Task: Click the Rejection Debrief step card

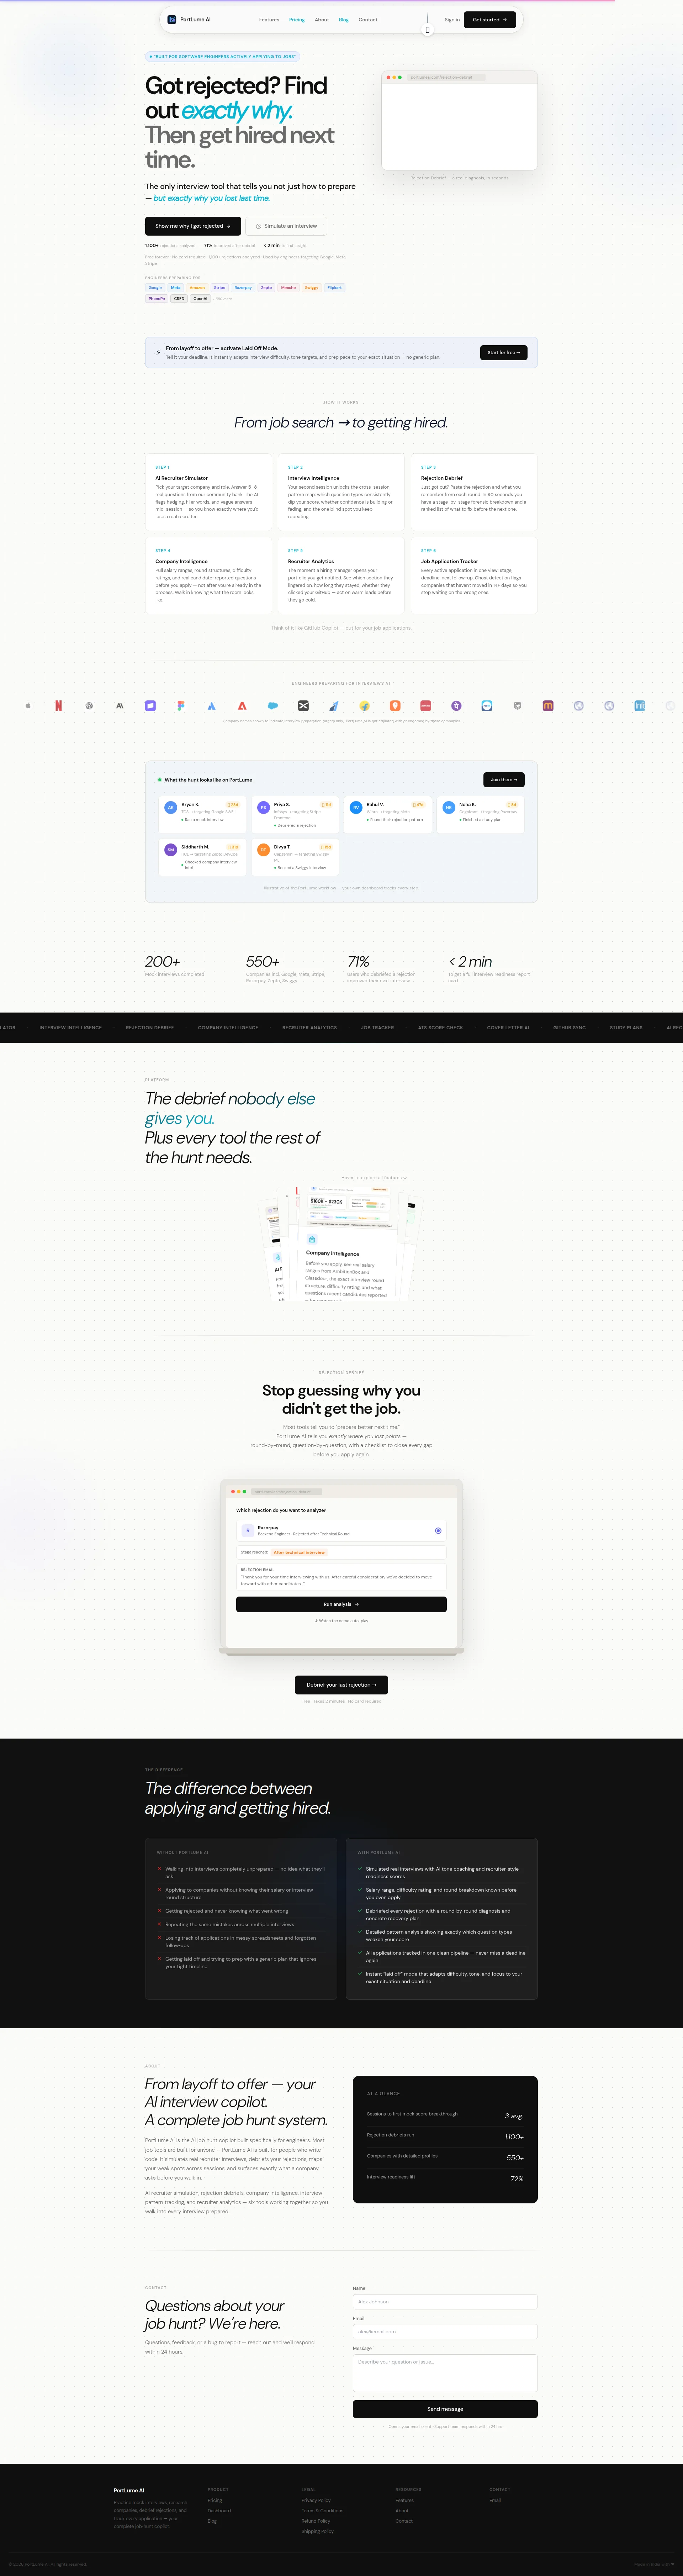Action: click(x=474, y=492)
